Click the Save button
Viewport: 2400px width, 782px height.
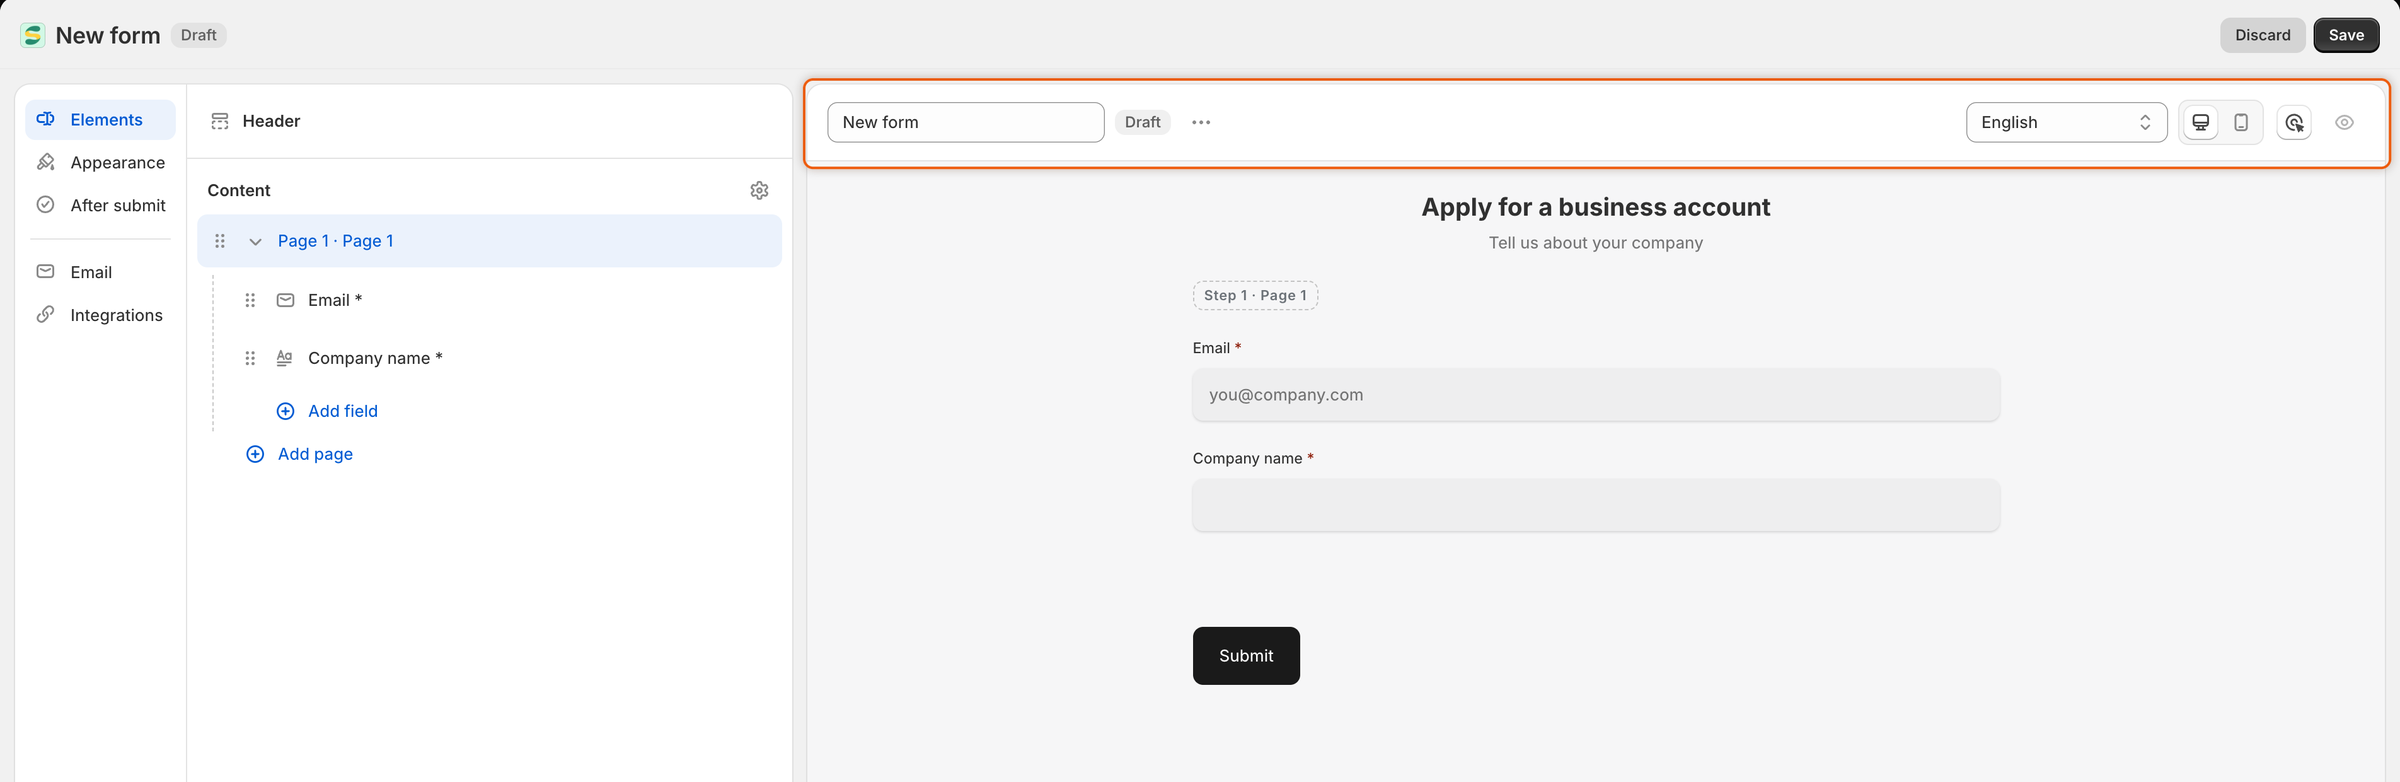(2346, 35)
